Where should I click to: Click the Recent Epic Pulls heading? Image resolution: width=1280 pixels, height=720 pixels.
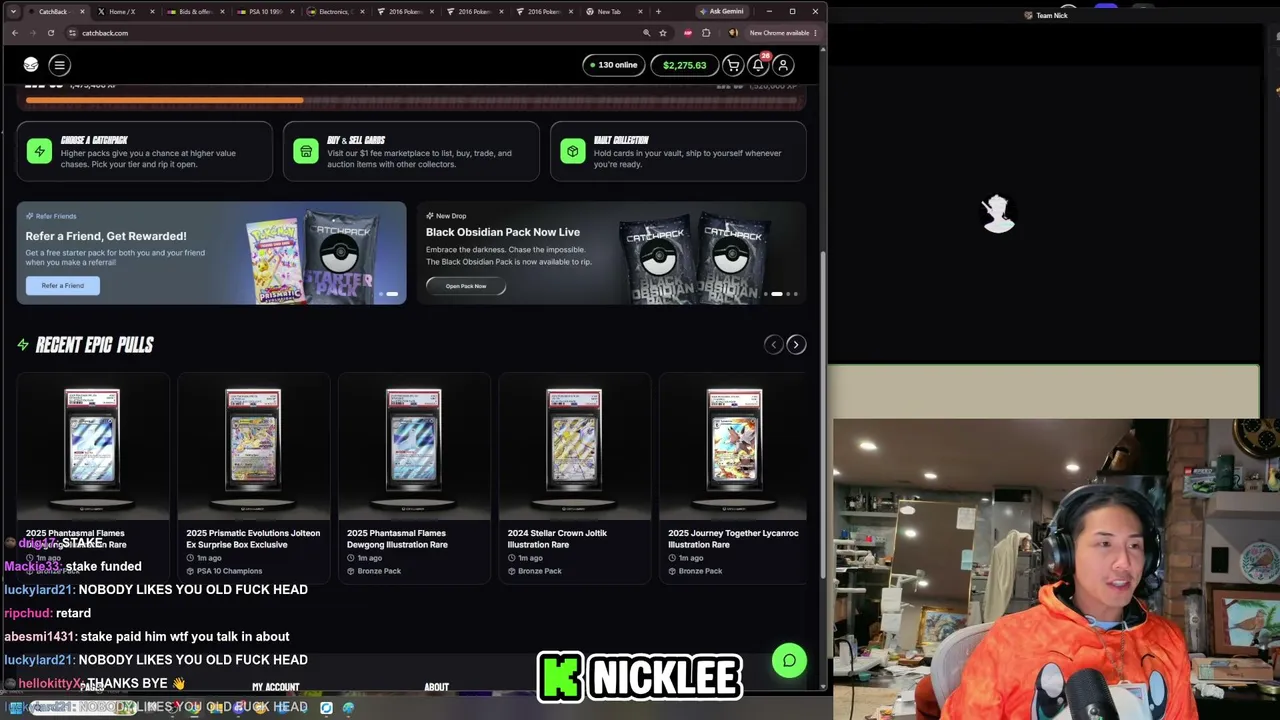94,345
